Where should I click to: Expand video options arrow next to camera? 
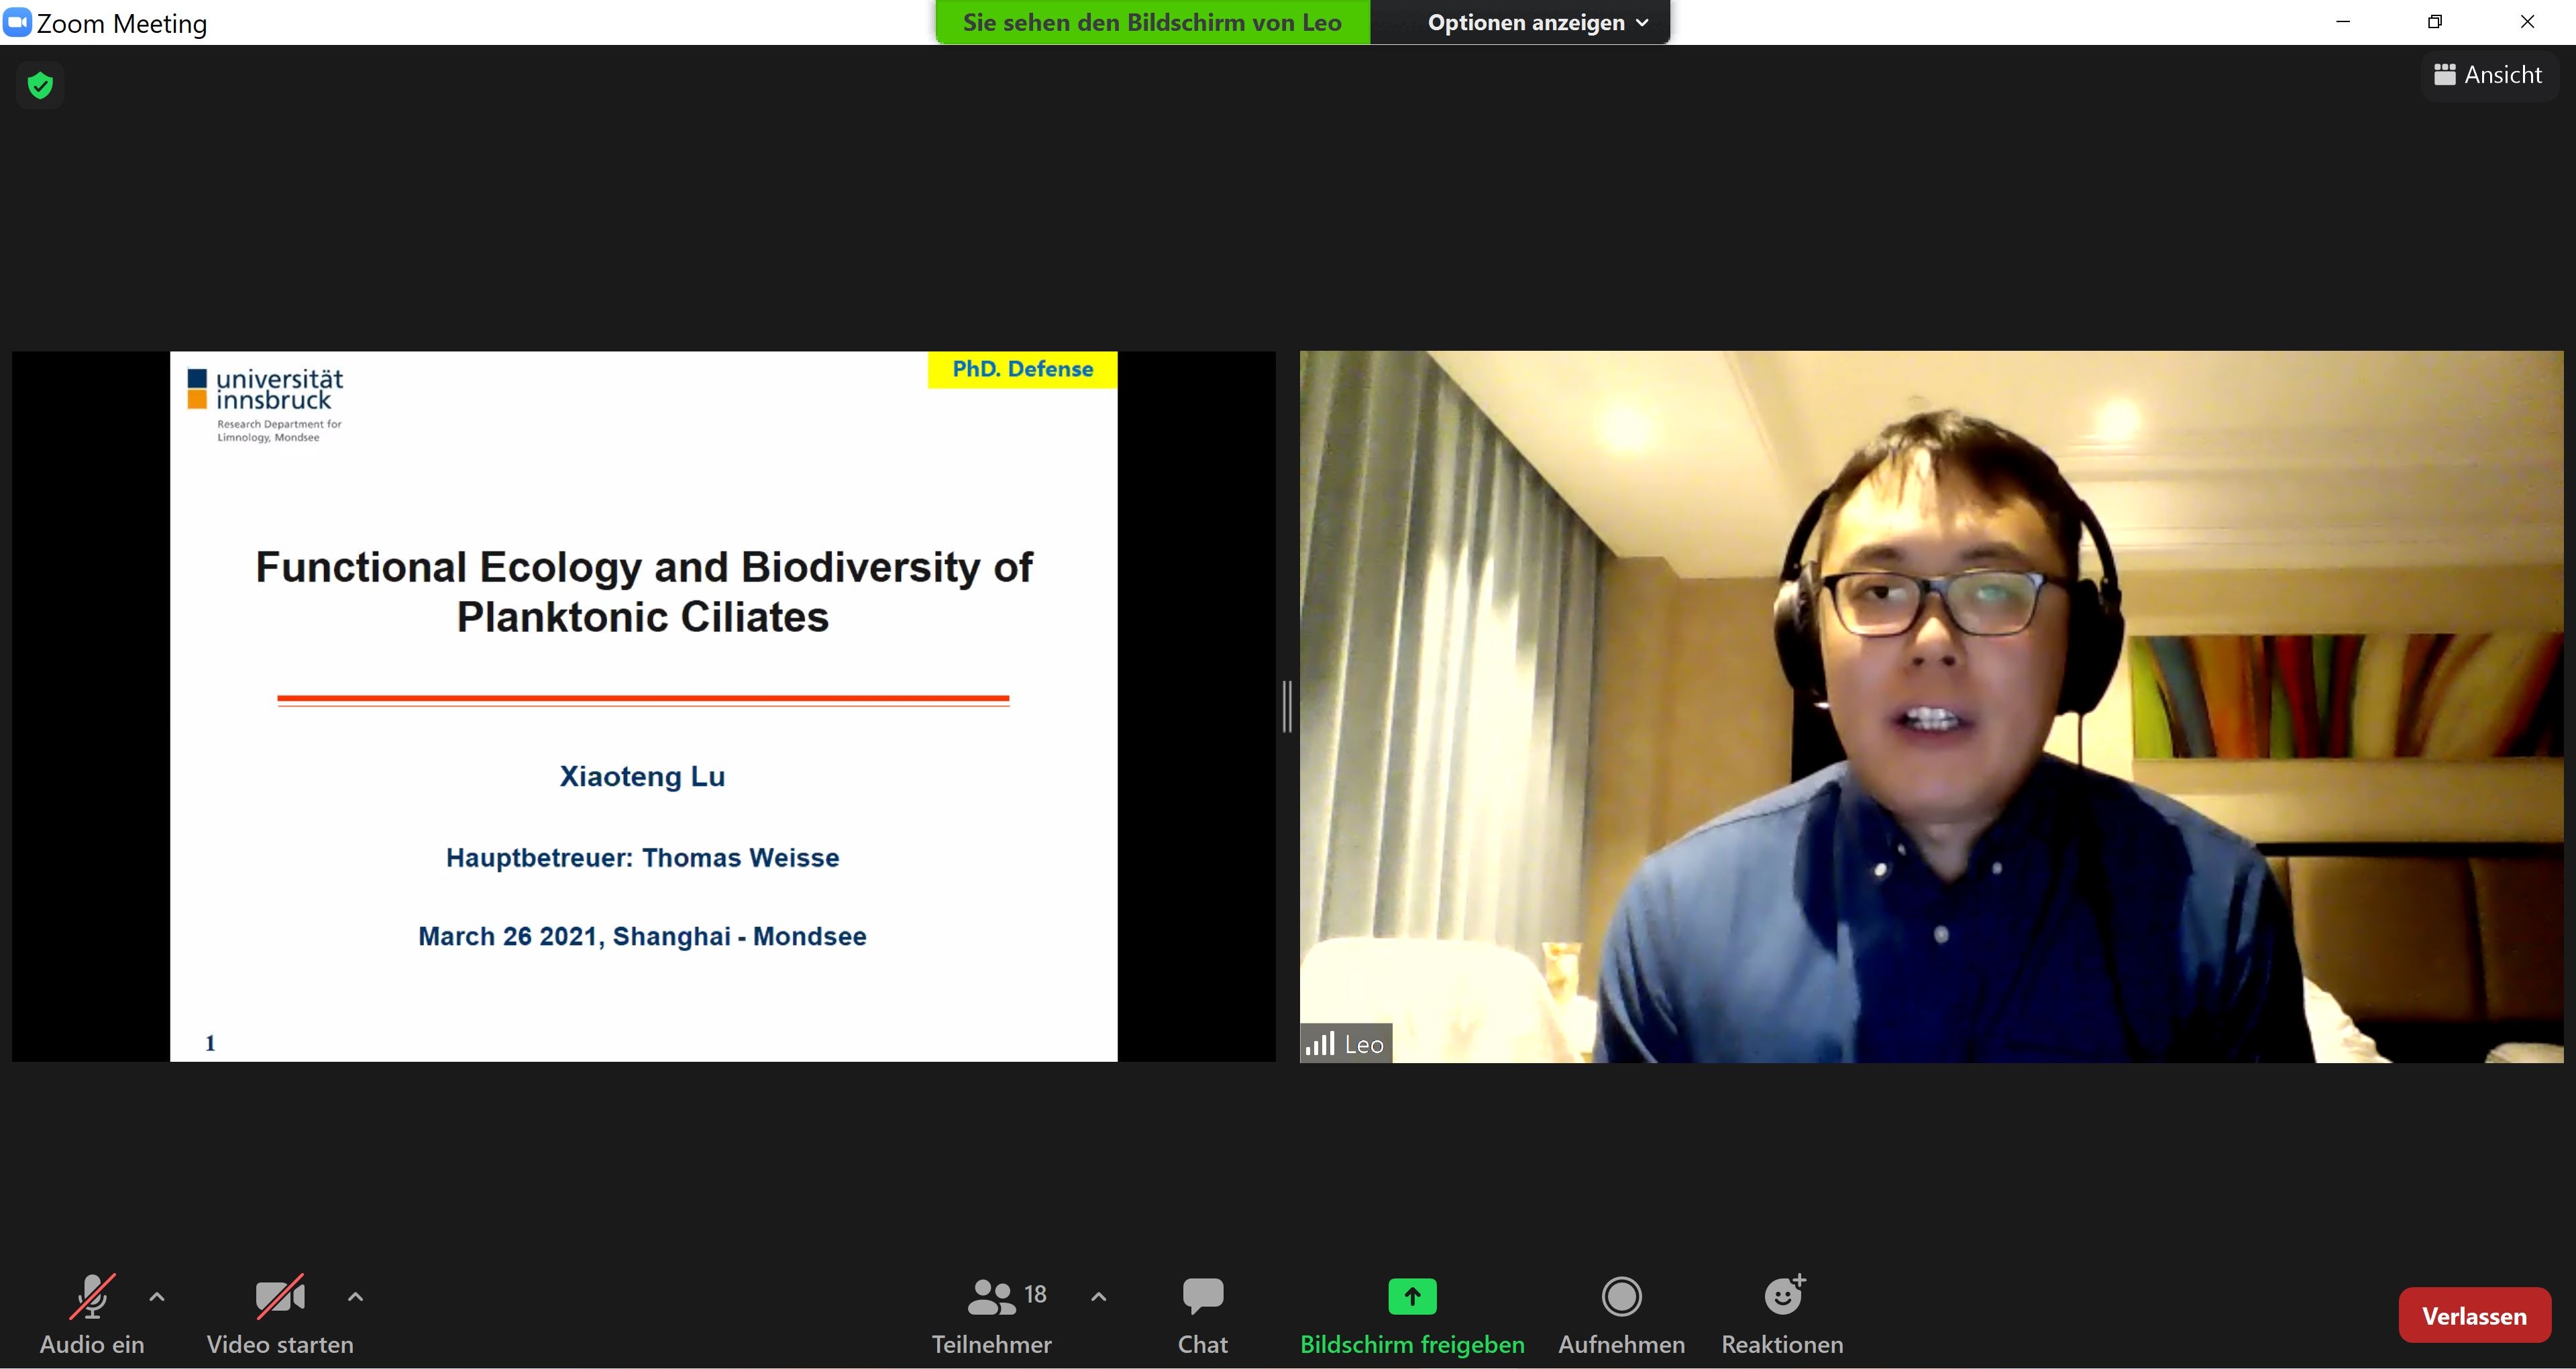(355, 1297)
